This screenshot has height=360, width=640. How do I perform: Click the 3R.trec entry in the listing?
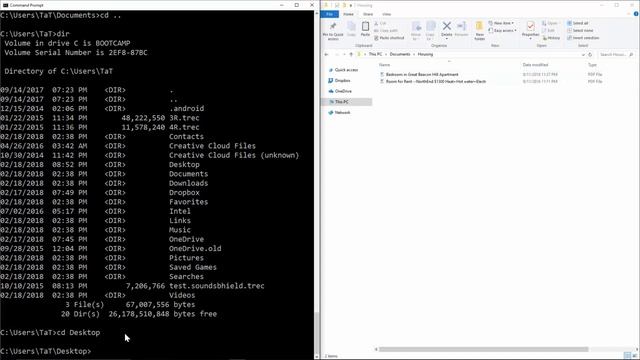[184, 118]
